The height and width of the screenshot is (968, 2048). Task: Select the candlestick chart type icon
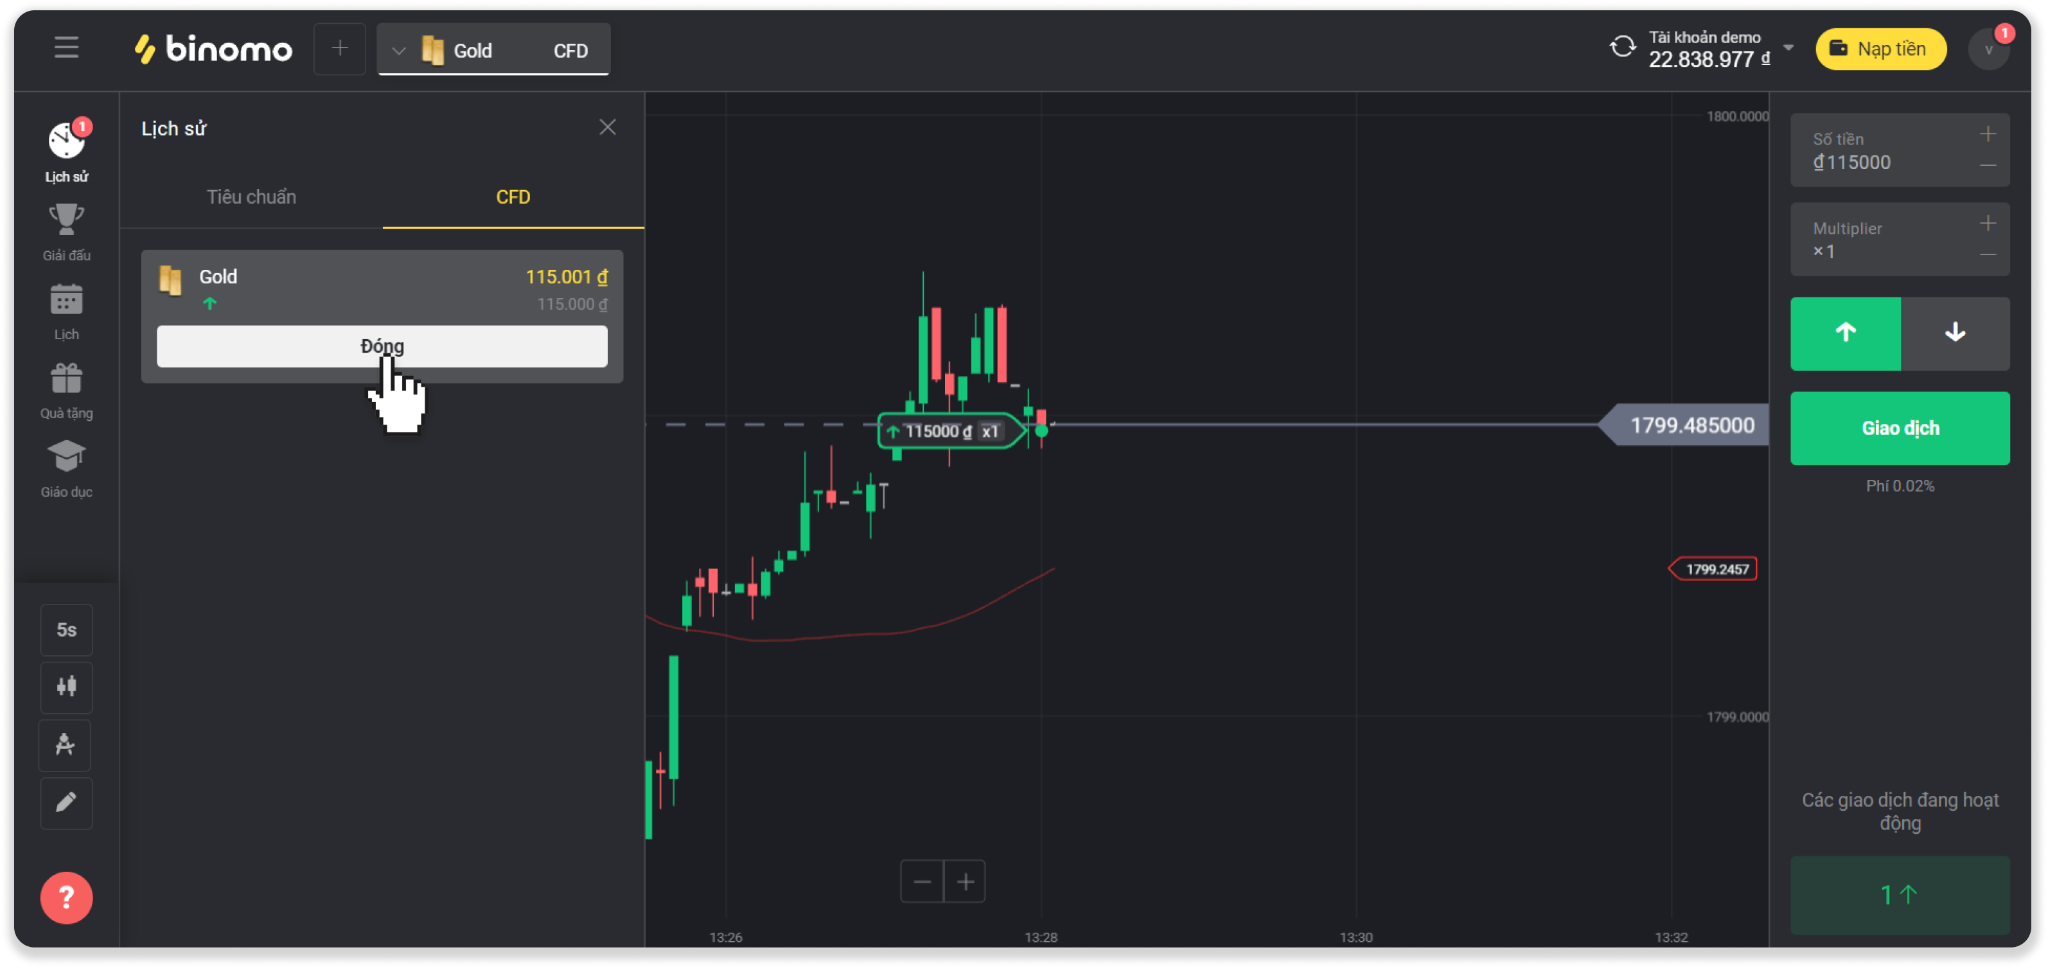[66, 687]
